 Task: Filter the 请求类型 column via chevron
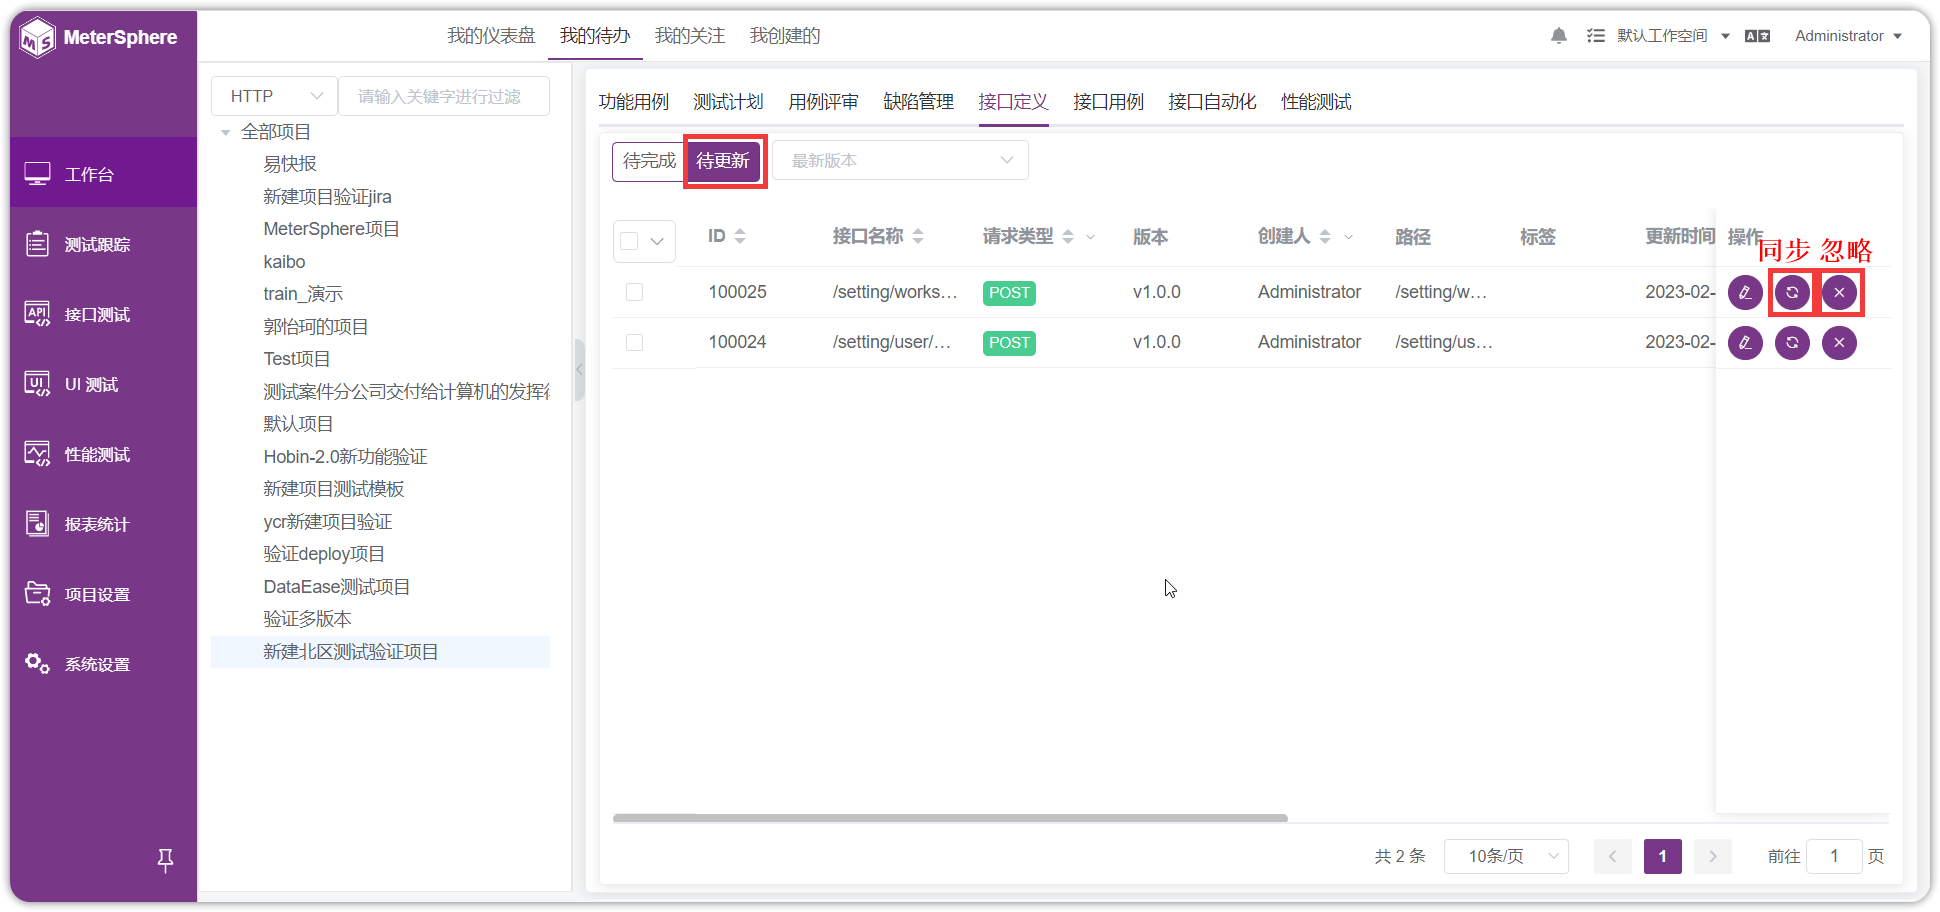[x=1091, y=237]
